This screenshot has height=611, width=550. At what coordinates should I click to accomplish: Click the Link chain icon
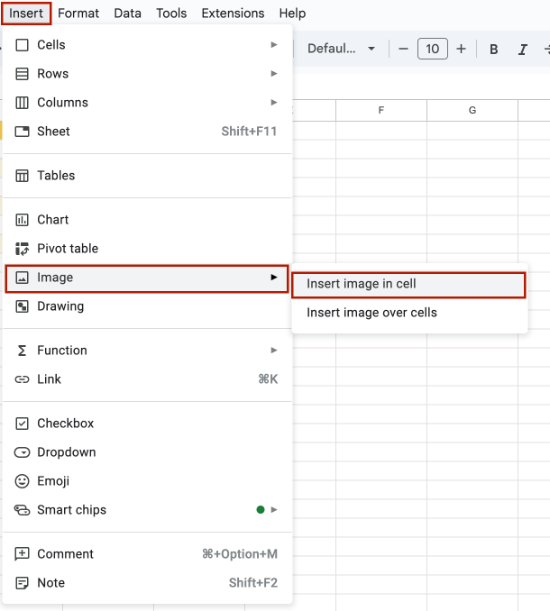22,379
